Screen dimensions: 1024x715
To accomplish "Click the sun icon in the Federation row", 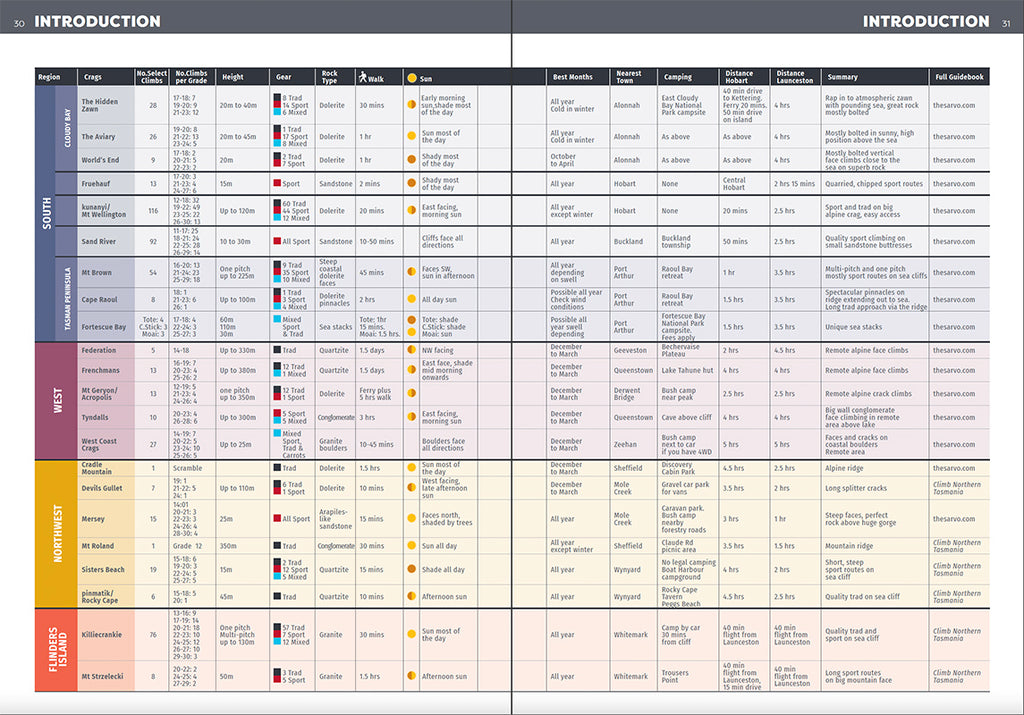I will [x=411, y=351].
